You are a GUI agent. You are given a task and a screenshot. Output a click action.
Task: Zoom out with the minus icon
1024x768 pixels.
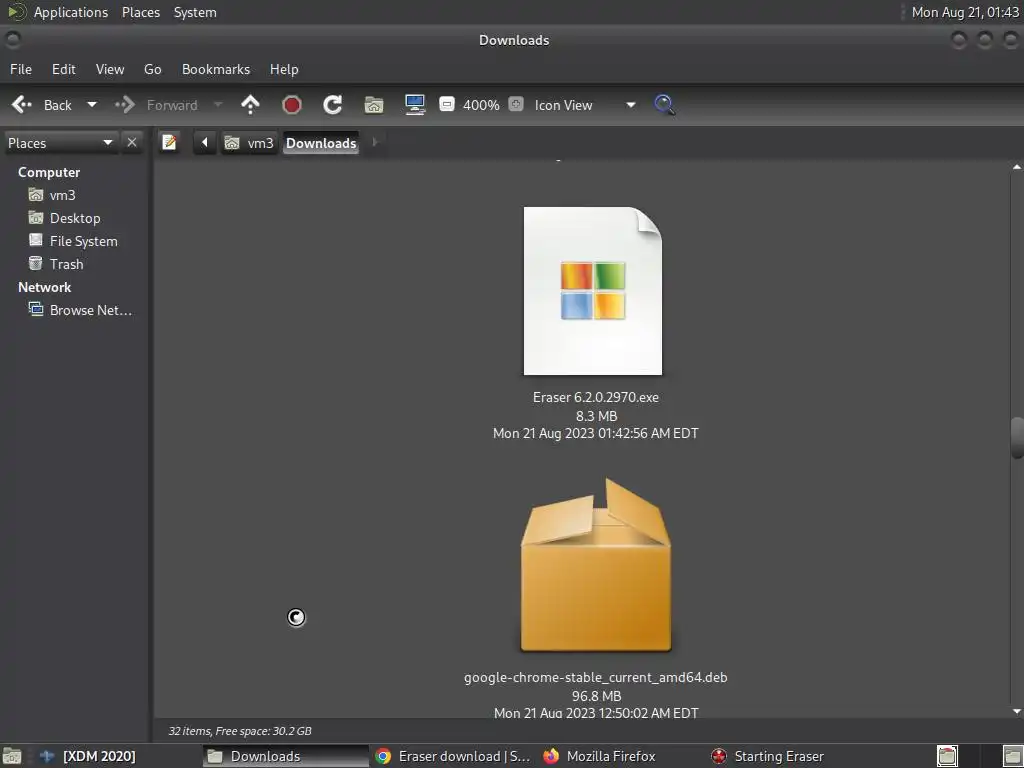(447, 104)
